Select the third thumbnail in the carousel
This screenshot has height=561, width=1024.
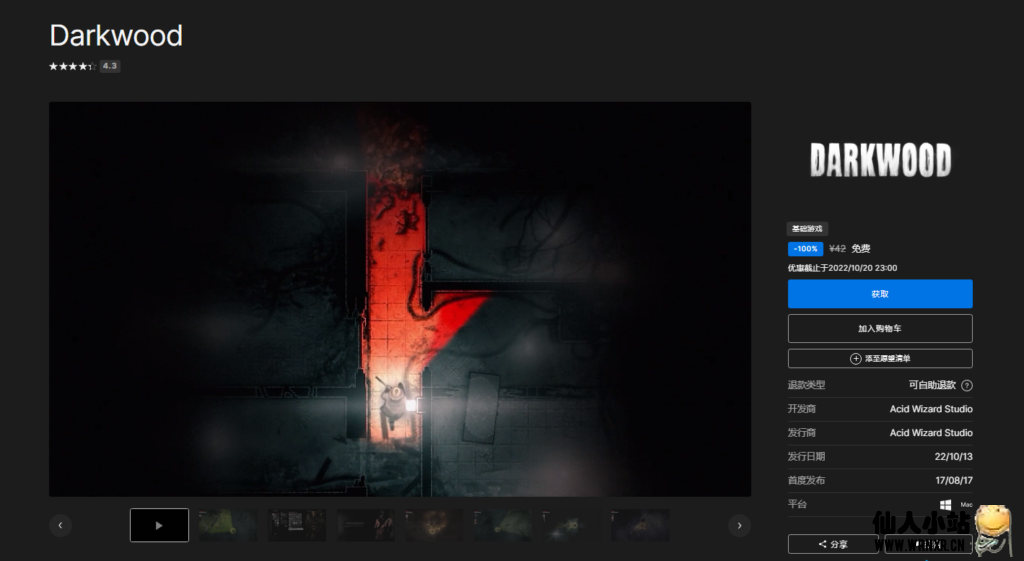tap(297, 525)
